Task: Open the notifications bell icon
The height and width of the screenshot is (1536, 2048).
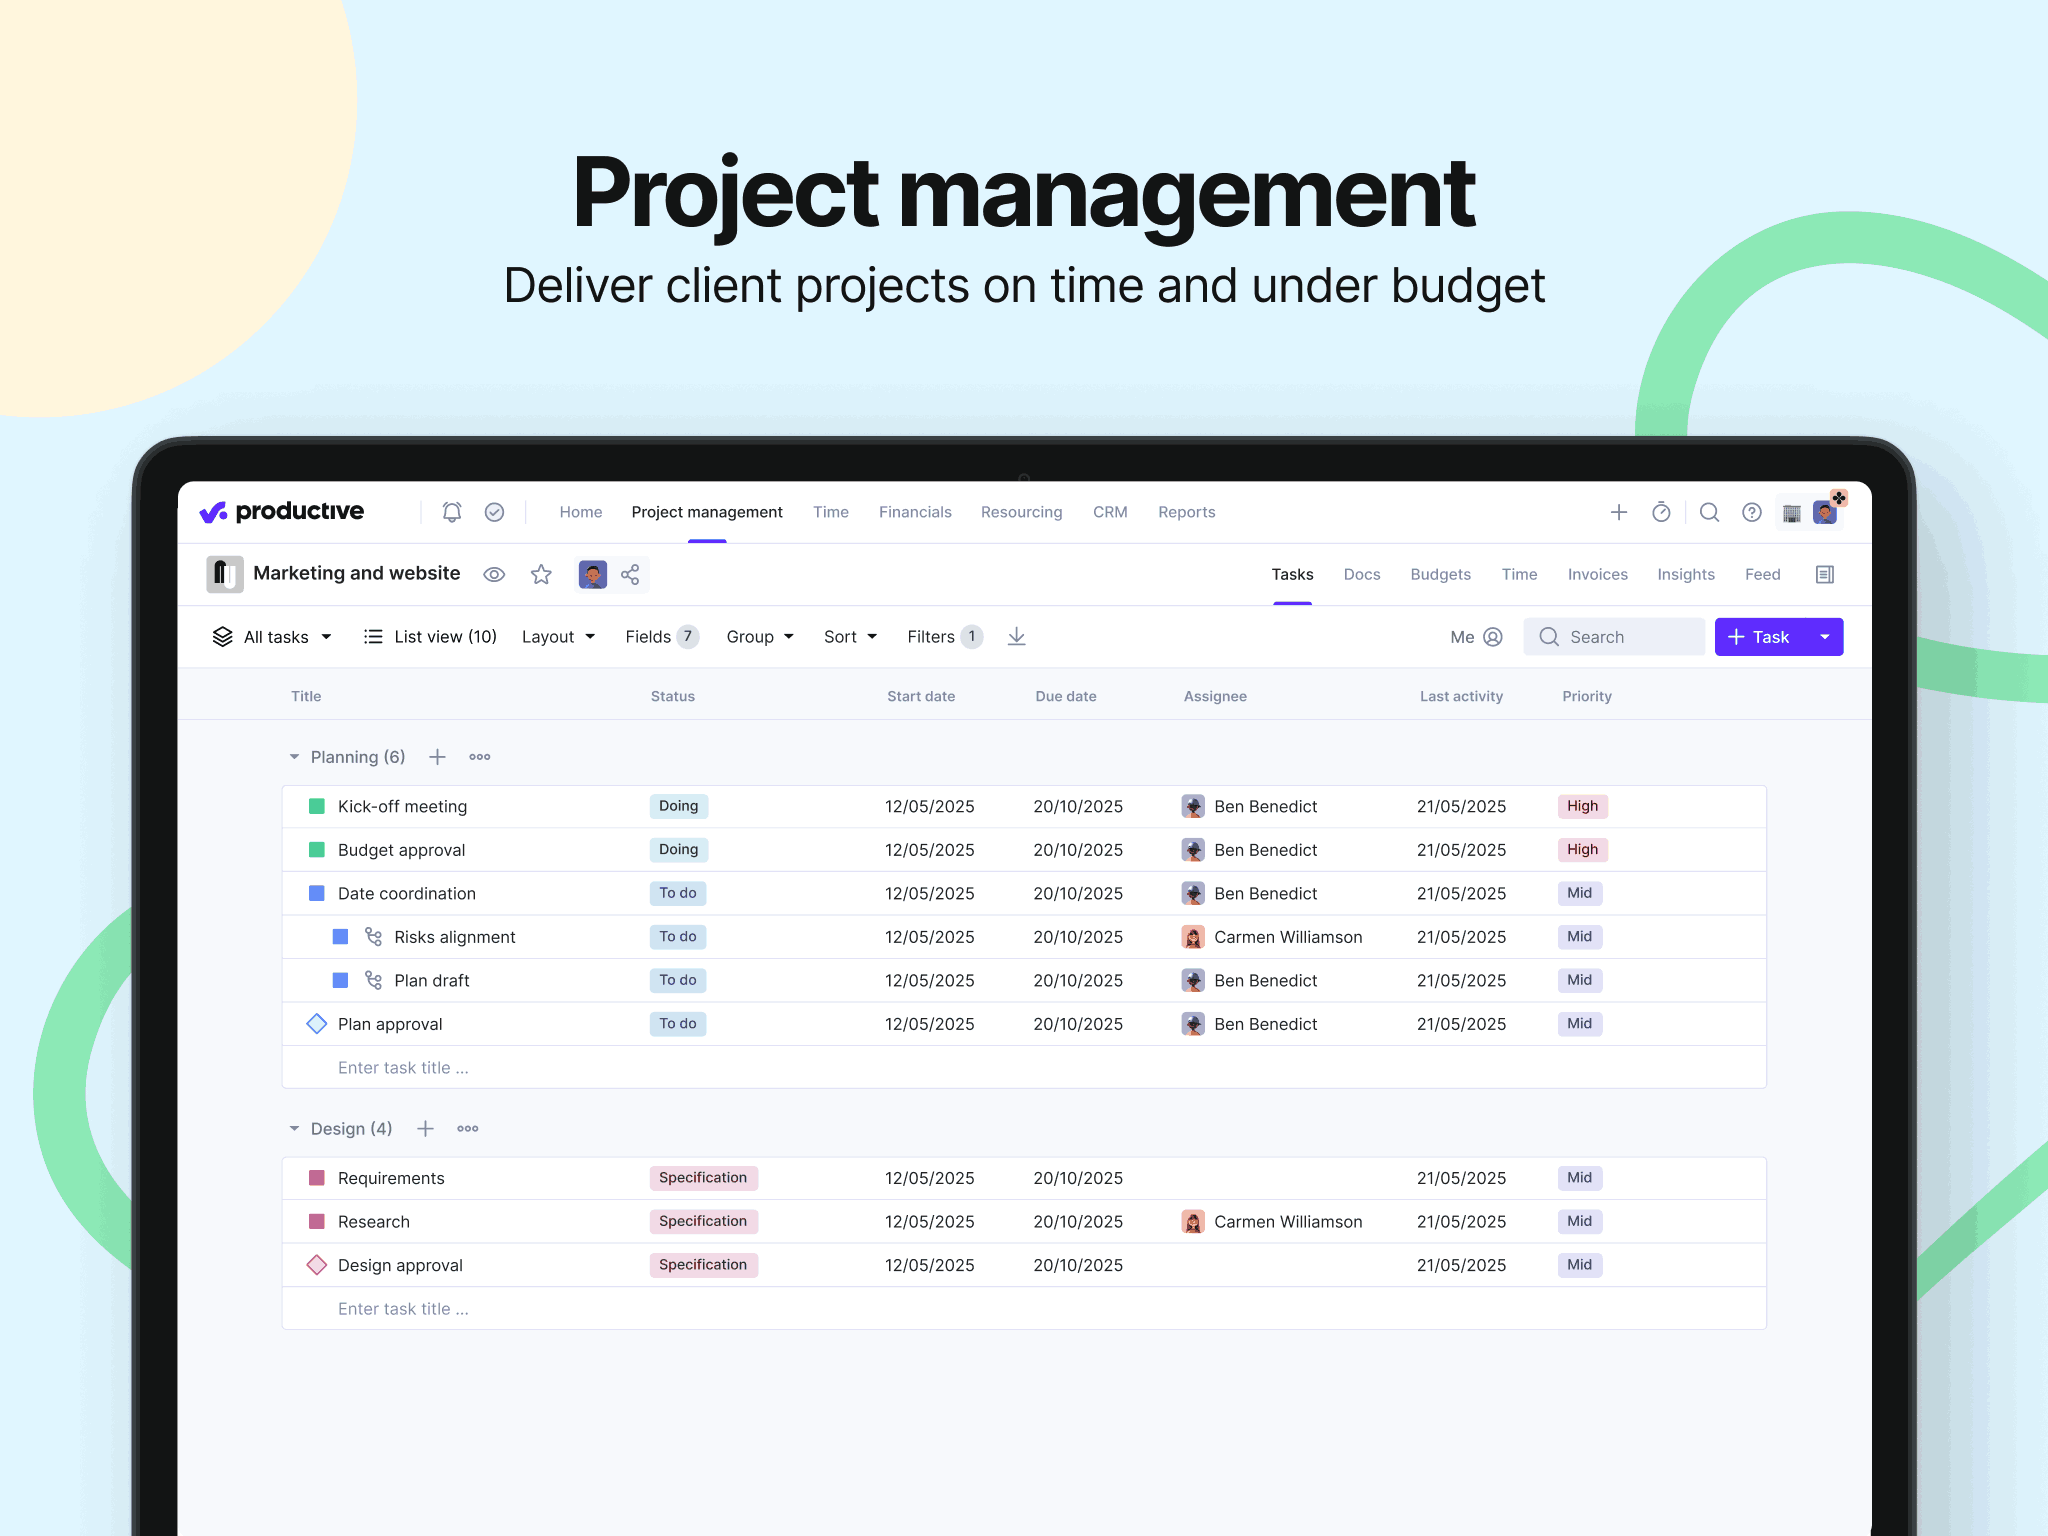Action: pyautogui.click(x=452, y=512)
